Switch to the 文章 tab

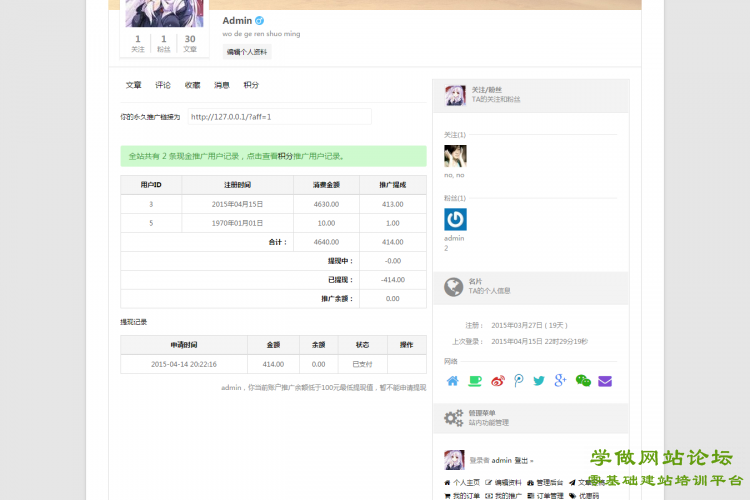133,85
